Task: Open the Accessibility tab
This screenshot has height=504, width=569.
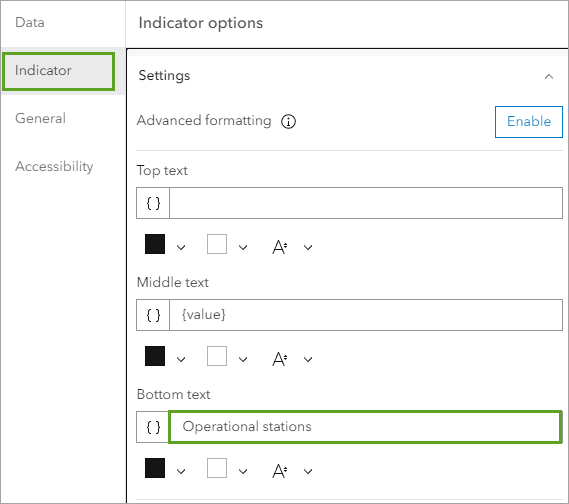Action: coord(54,167)
